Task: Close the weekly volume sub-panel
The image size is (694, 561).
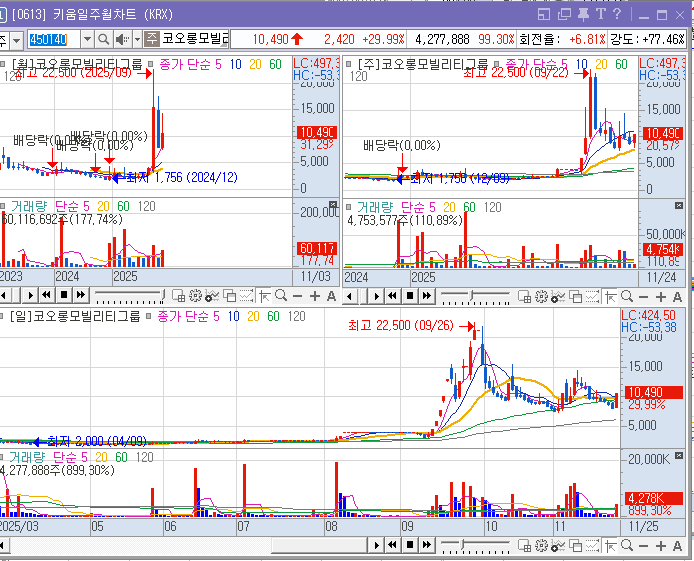Action: pyautogui.click(x=679, y=205)
